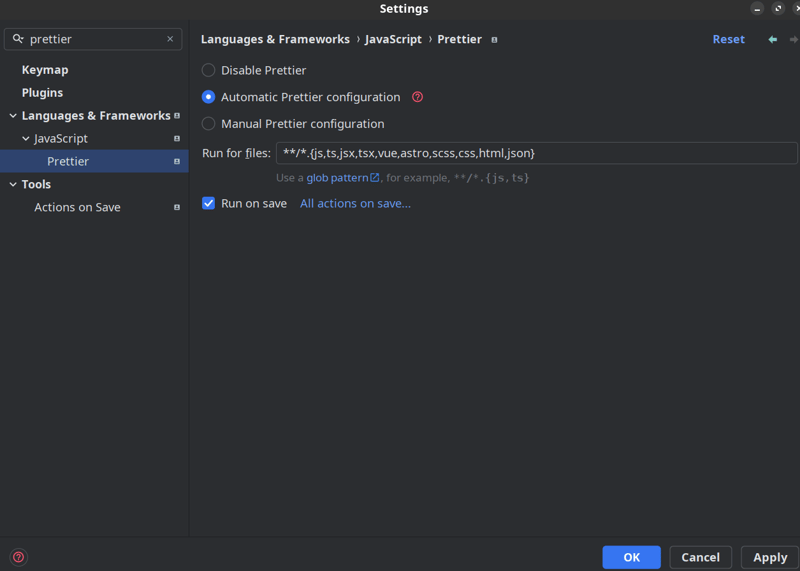This screenshot has height=571, width=800.
Task: Click the Apply button
Action: point(770,557)
